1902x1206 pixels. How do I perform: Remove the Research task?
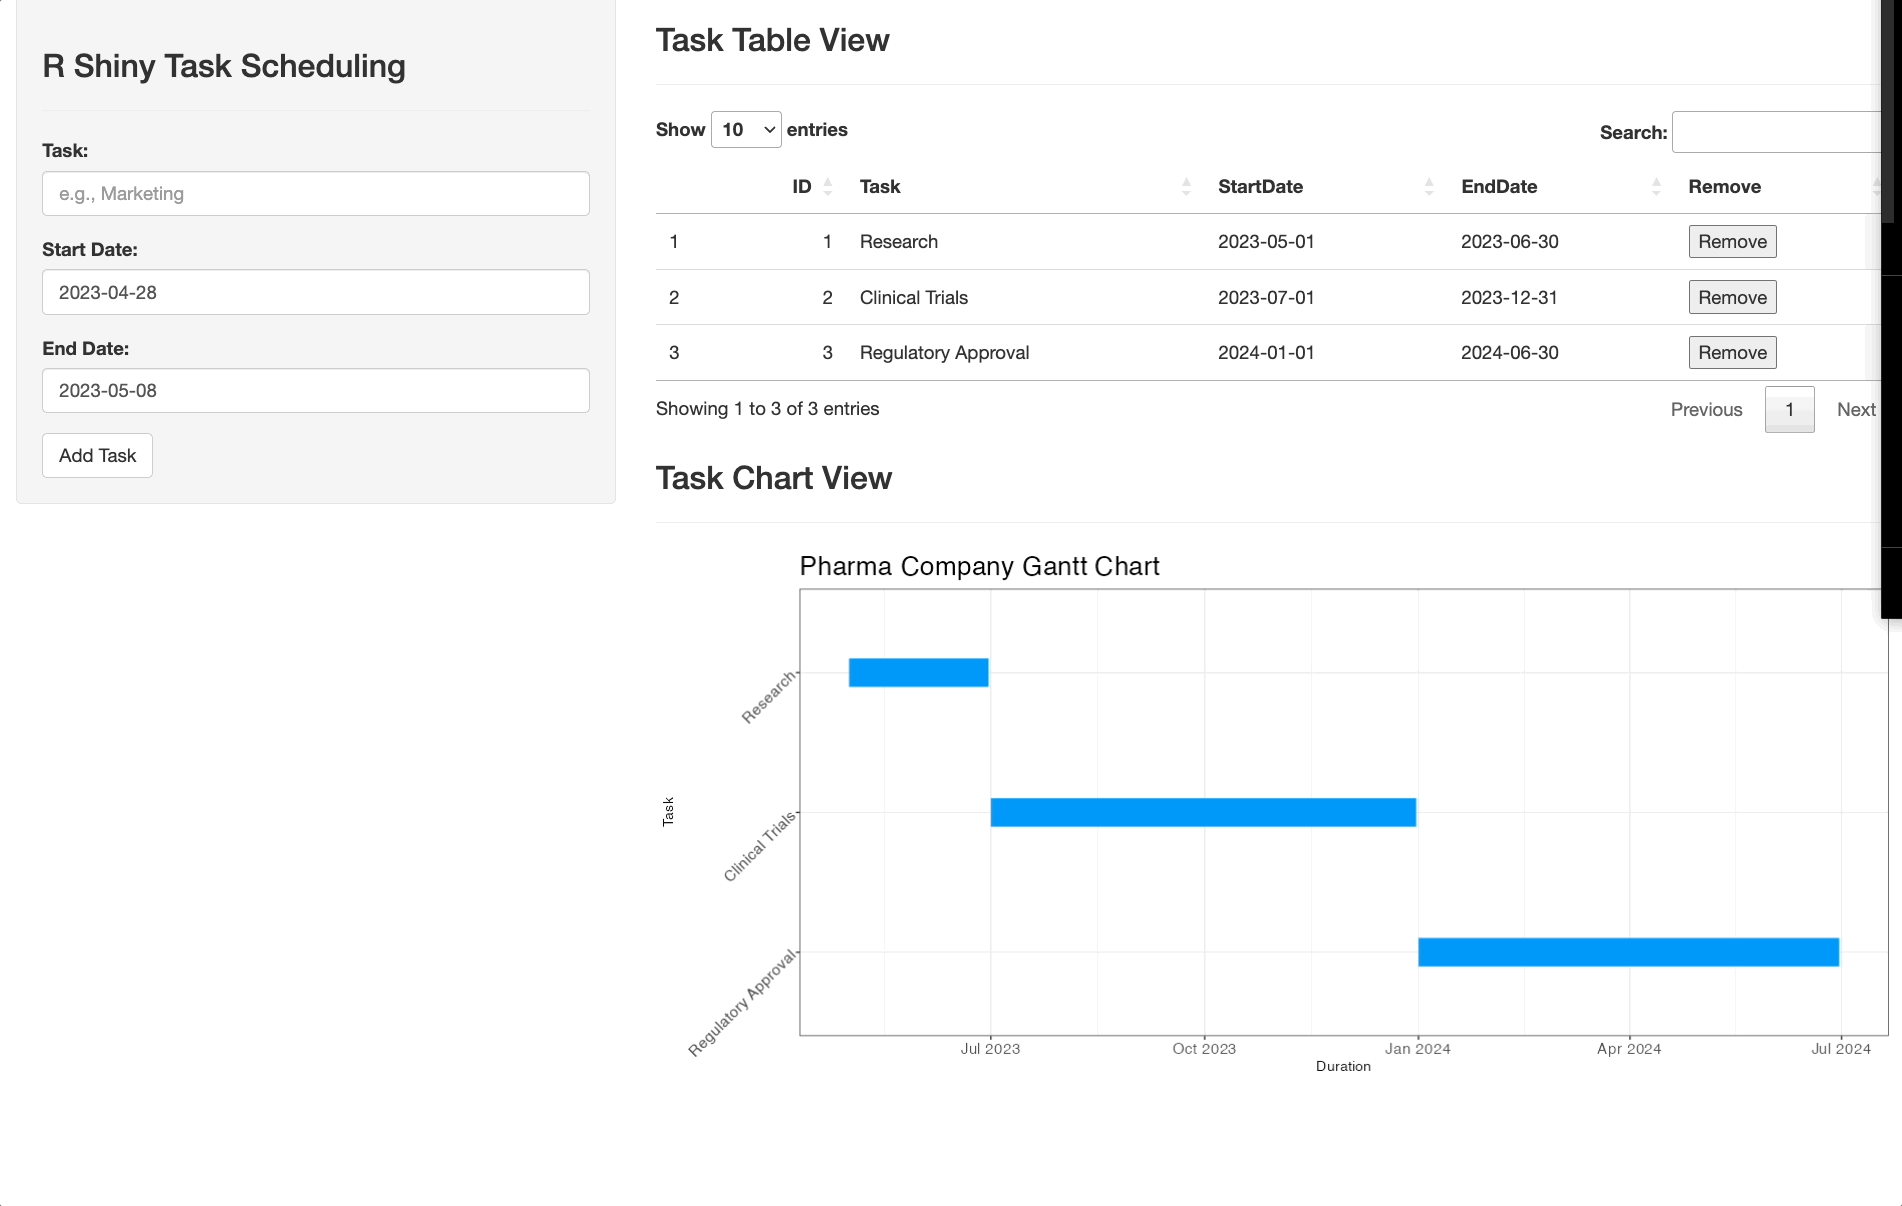(x=1732, y=241)
